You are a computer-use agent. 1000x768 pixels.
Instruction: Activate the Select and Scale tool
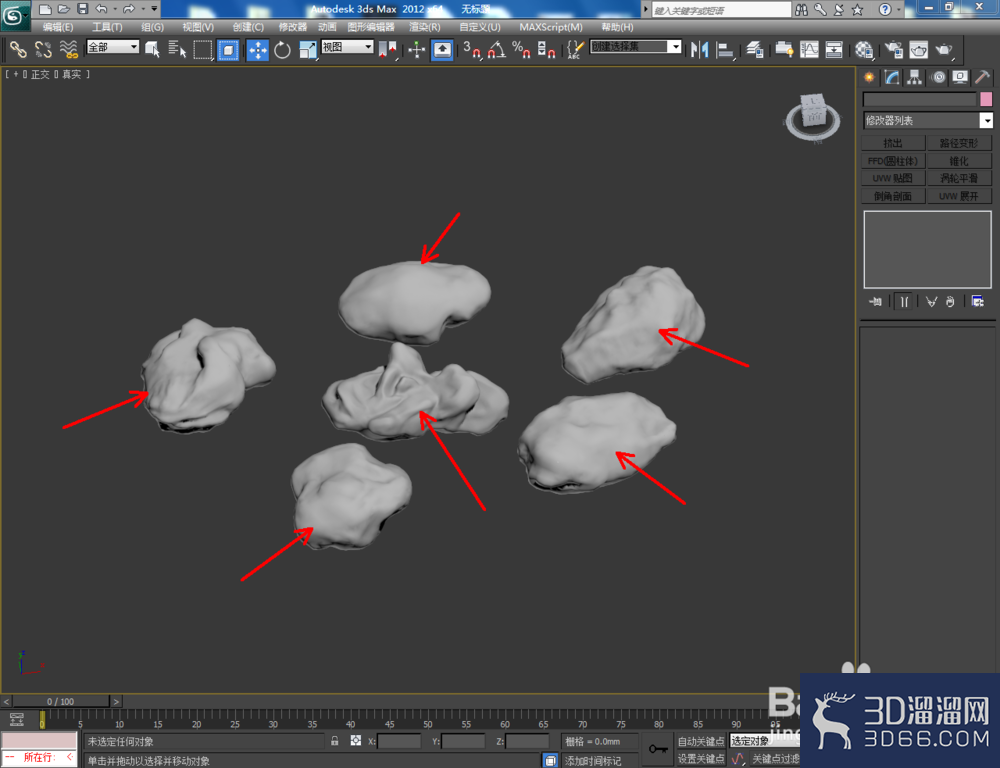[307, 50]
